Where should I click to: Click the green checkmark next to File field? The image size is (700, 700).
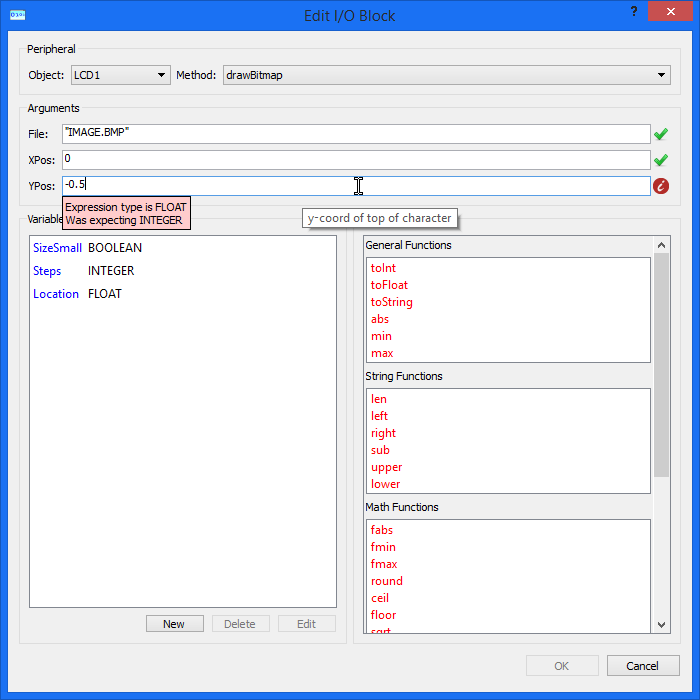[660, 134]
